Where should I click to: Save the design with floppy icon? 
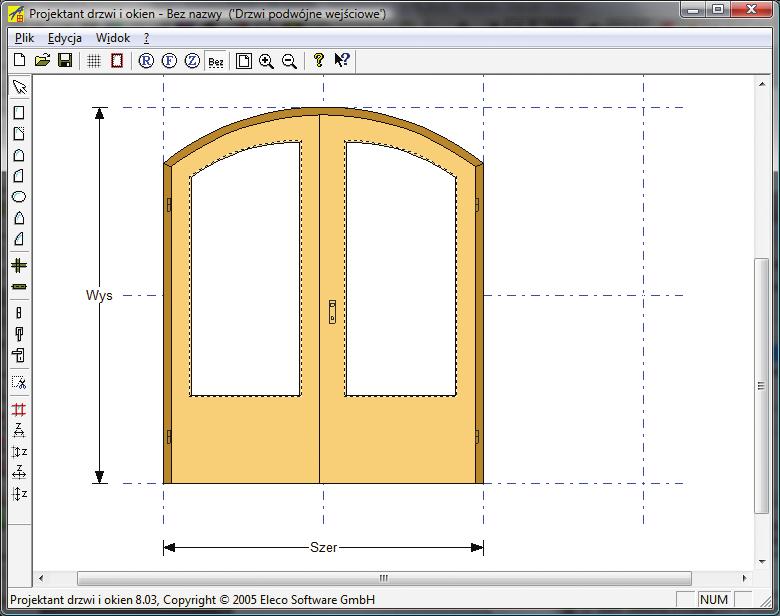coord(65,61)
